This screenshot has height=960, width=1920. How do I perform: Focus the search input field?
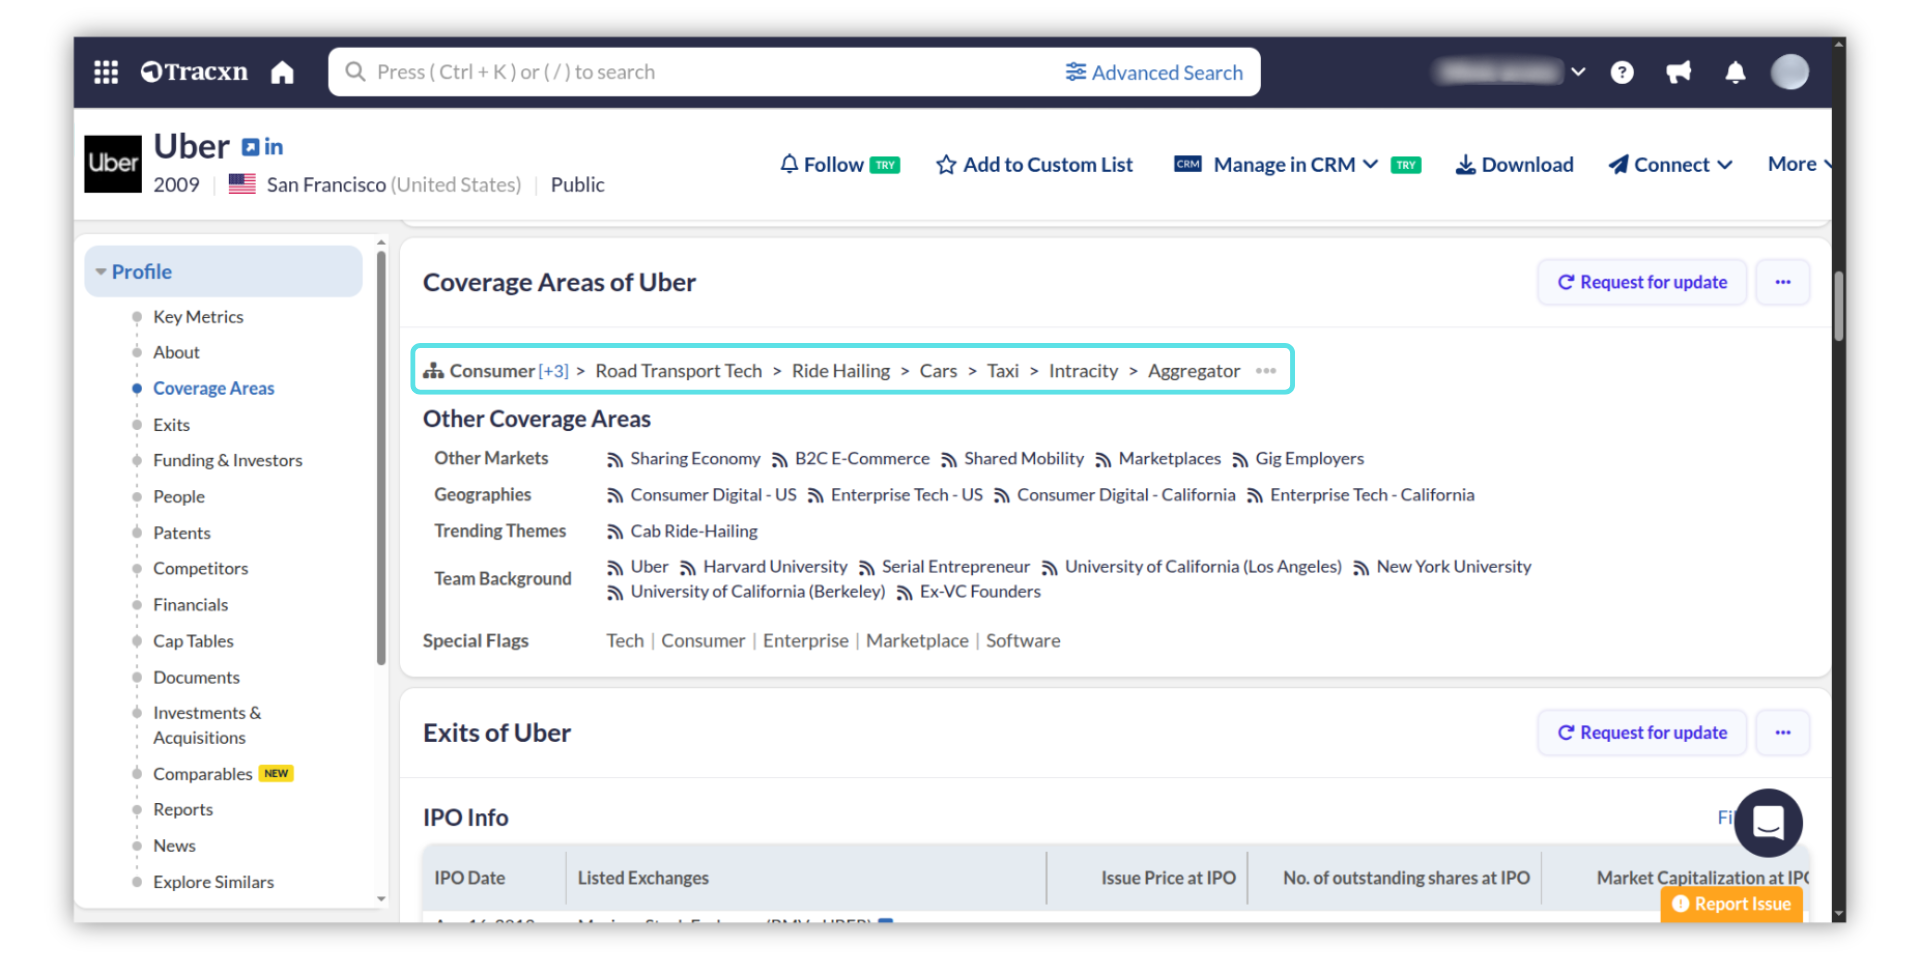tap(700, 72)
